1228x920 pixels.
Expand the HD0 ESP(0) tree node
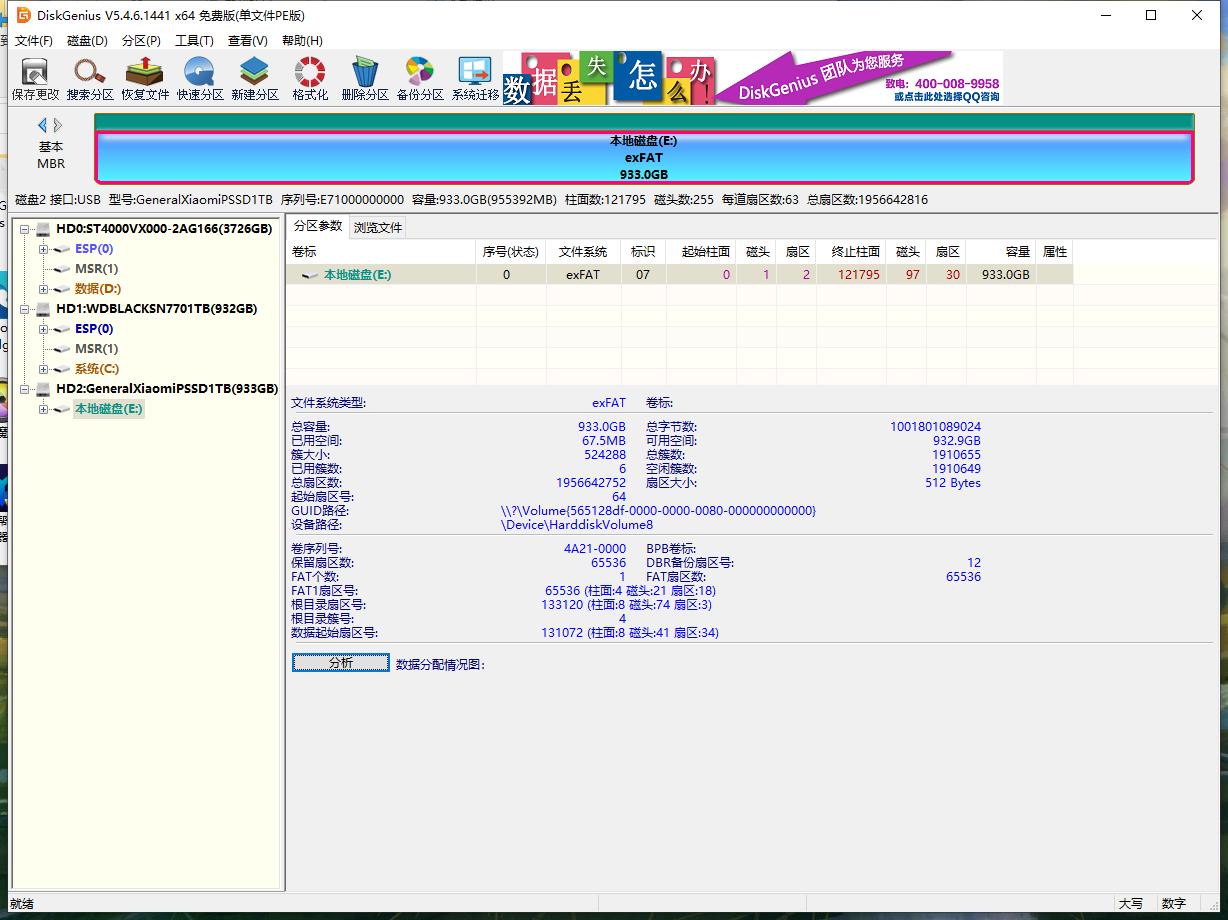[44, 249]
